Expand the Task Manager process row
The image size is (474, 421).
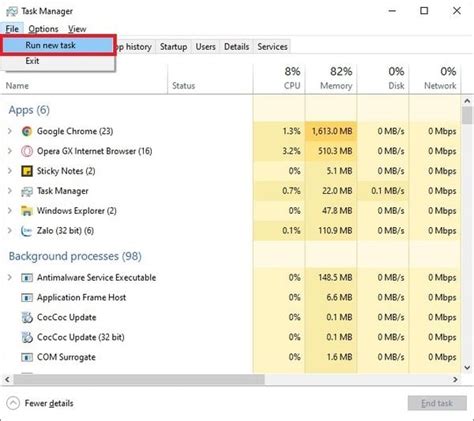pos(10,191)
